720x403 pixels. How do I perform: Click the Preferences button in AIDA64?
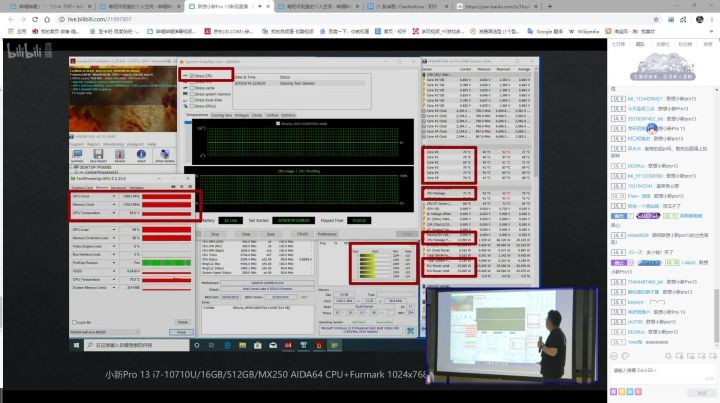point(327,234)
